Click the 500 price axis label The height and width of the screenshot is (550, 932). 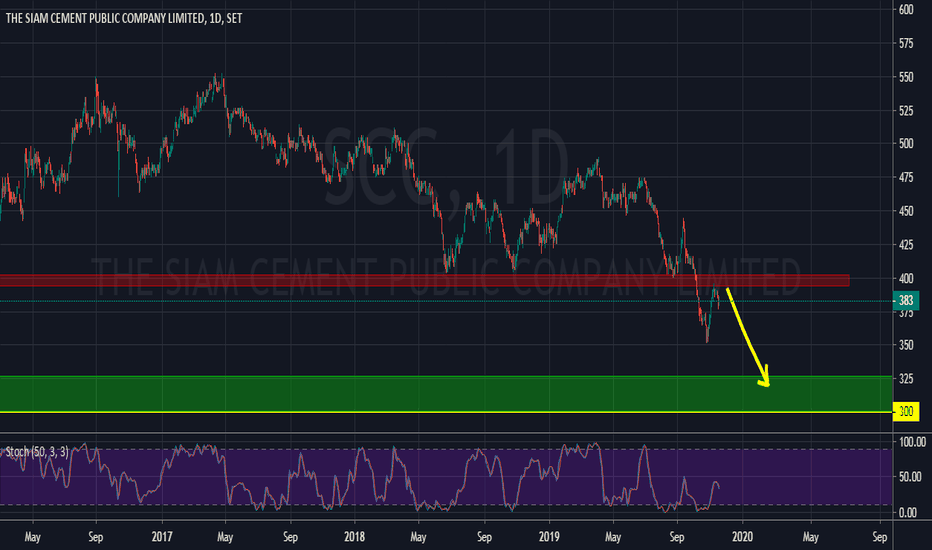906,144
